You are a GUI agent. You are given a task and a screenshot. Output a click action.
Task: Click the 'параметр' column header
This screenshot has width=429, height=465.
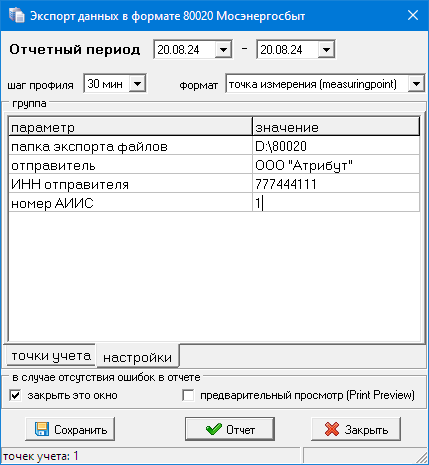point(130,127)
